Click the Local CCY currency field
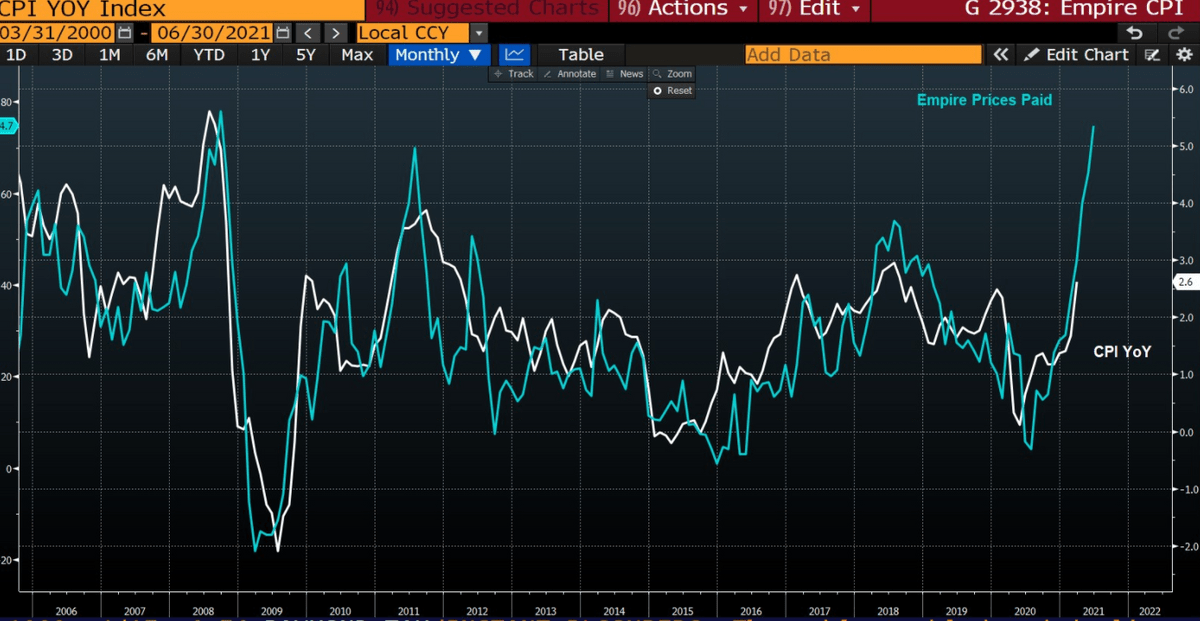The height and width of the screenshot is (621, 1200). 411,33
